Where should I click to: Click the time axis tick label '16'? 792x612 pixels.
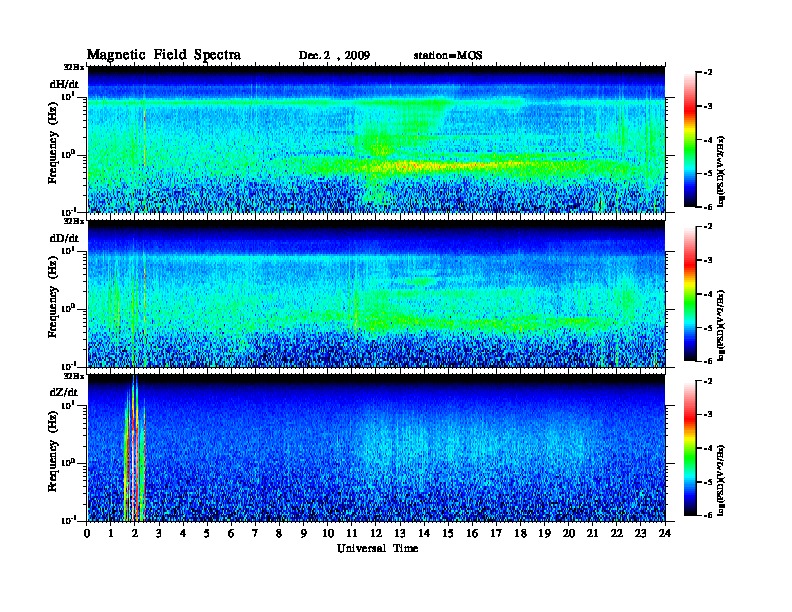click(x=472, y=534)
